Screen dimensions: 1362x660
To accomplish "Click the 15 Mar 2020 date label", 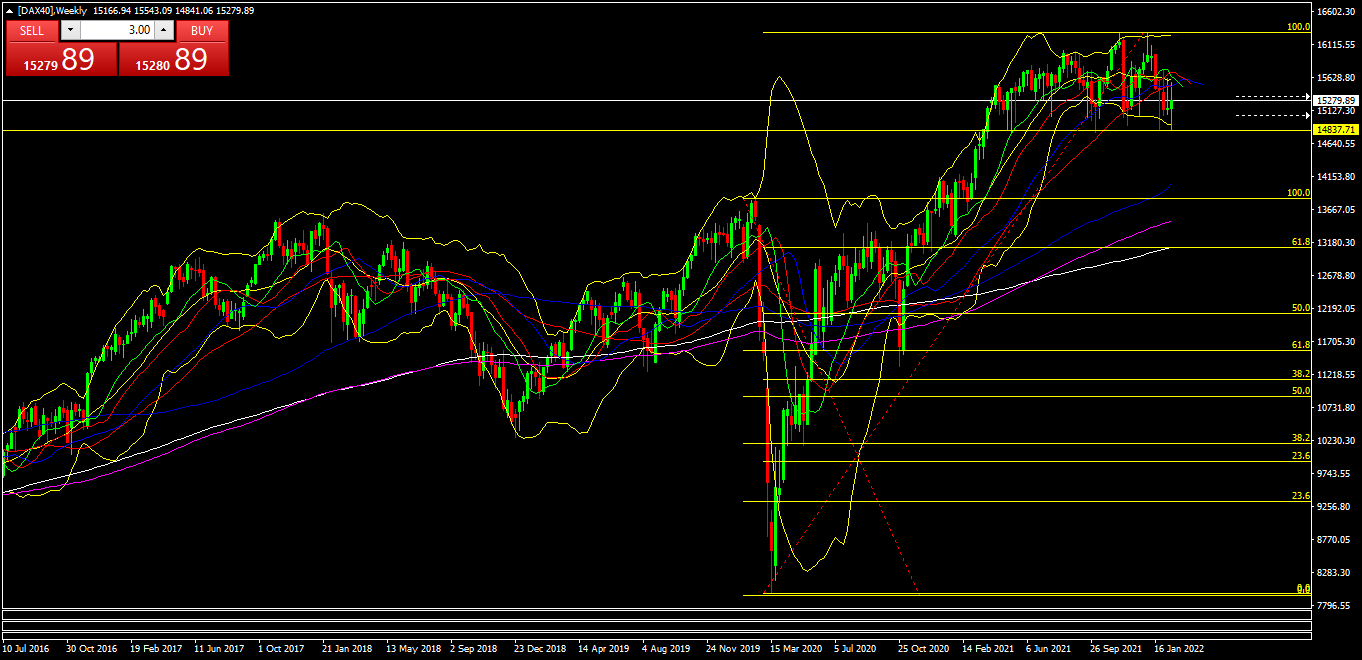I will pyautogui.click(x=797, y=648).
